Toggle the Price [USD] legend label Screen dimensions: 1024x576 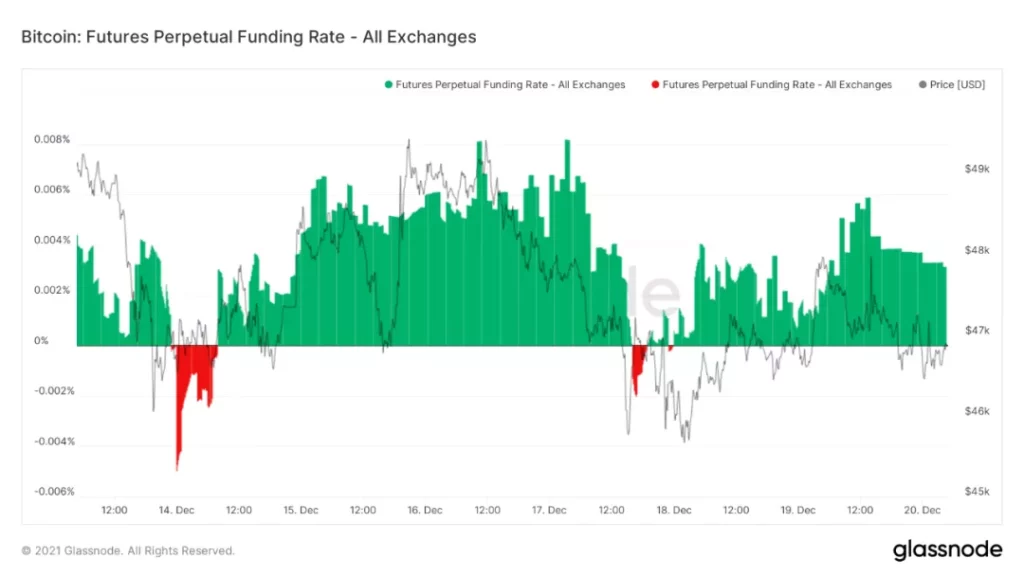[957, 85]
